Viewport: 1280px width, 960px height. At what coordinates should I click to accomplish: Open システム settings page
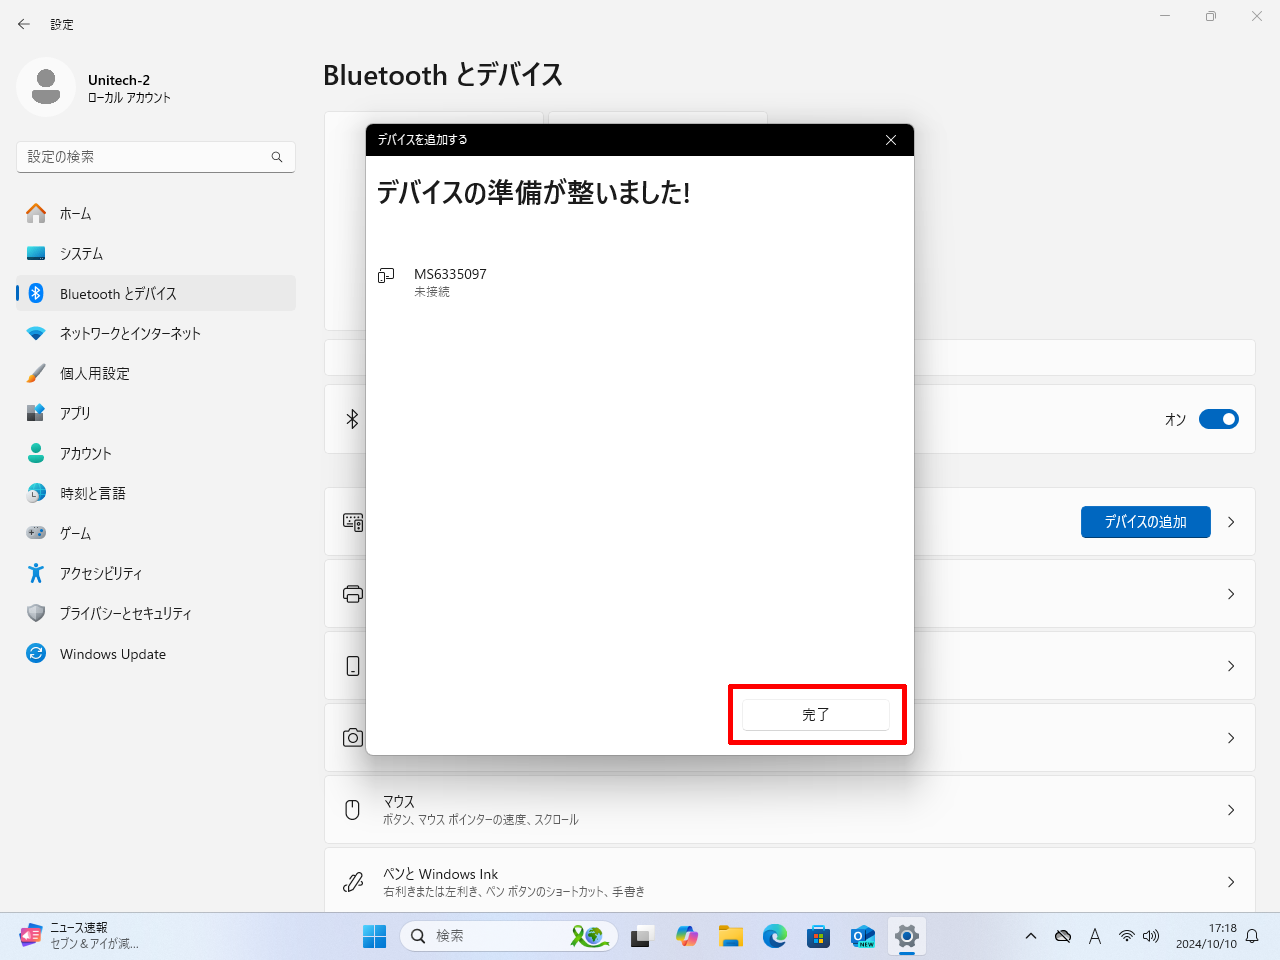coord(81,254)
